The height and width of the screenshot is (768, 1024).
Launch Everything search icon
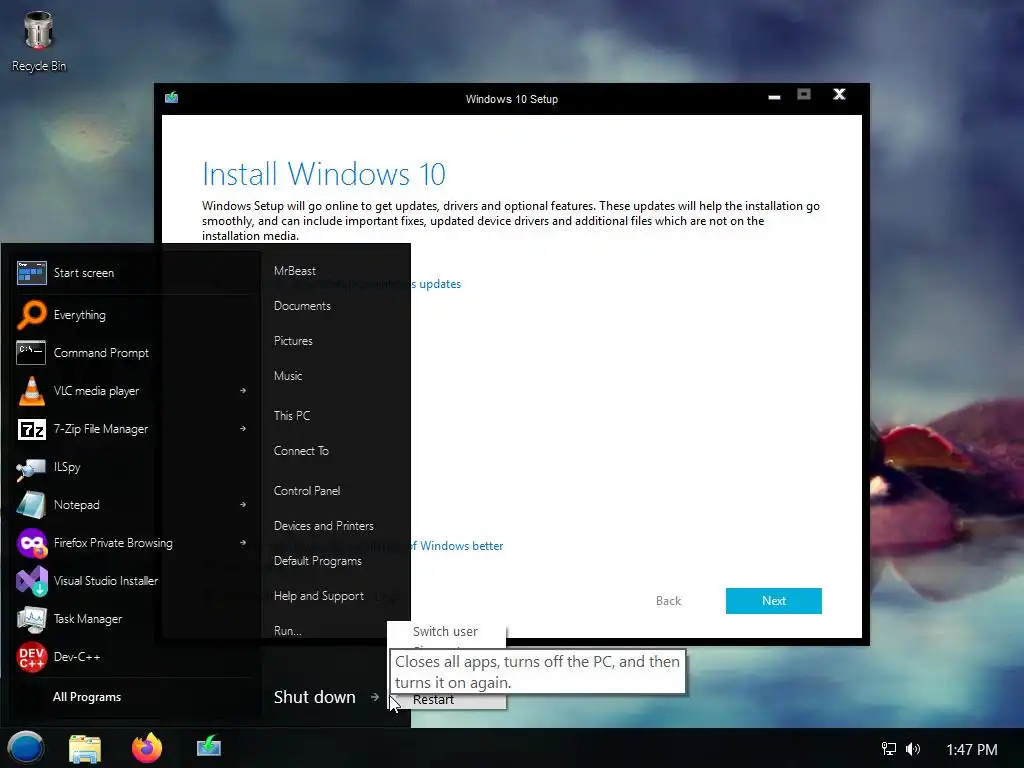tap(31, 315)
